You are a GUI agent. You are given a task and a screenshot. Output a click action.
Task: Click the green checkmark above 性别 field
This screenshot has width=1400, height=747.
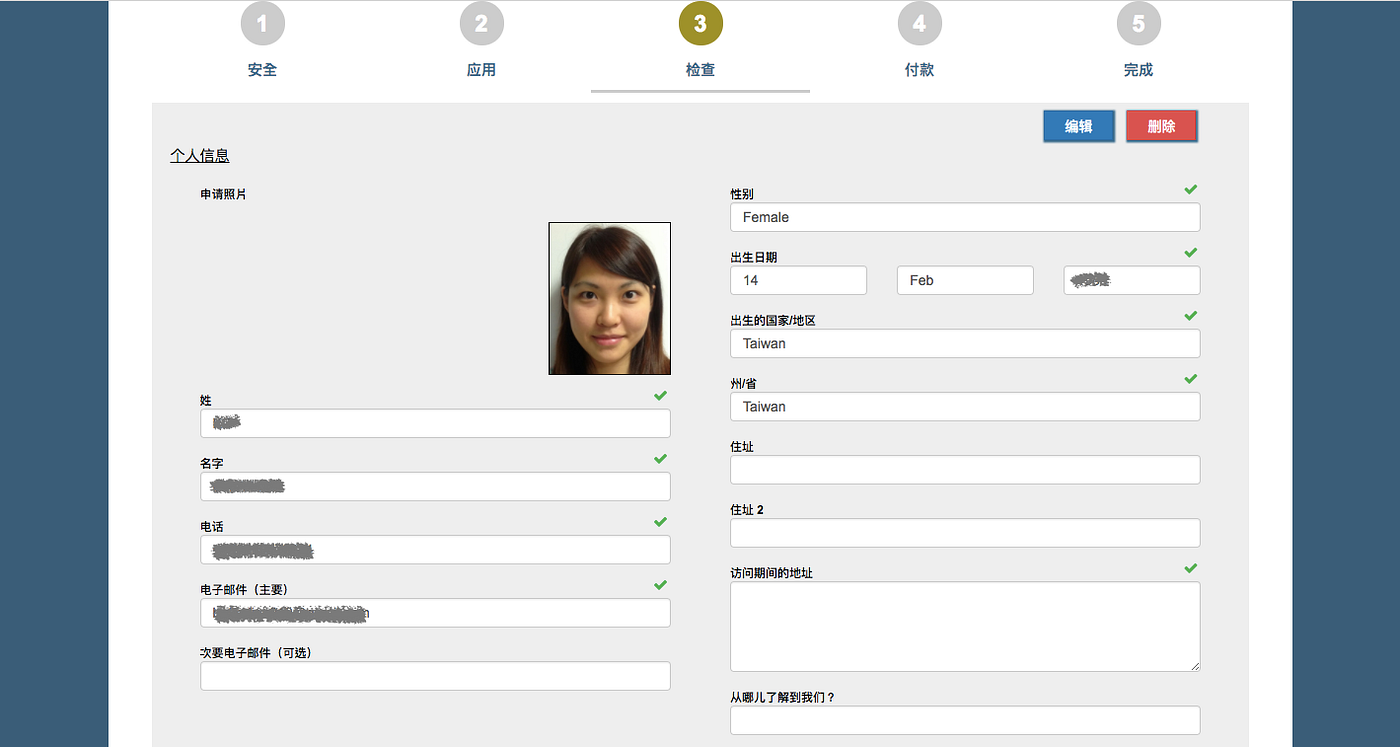[1190, 189]
